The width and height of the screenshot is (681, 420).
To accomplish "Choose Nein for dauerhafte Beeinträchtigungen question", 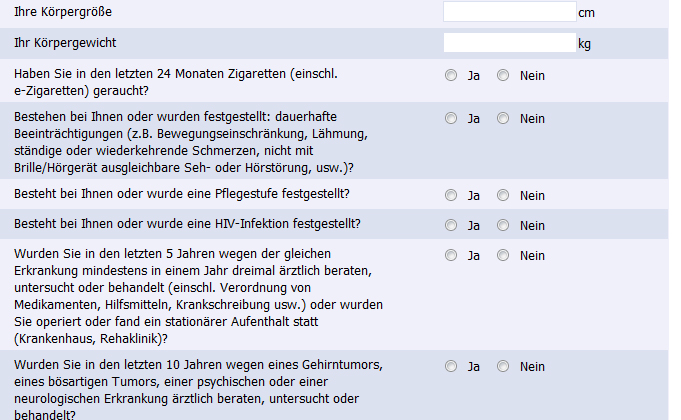I will pos(503,118).
